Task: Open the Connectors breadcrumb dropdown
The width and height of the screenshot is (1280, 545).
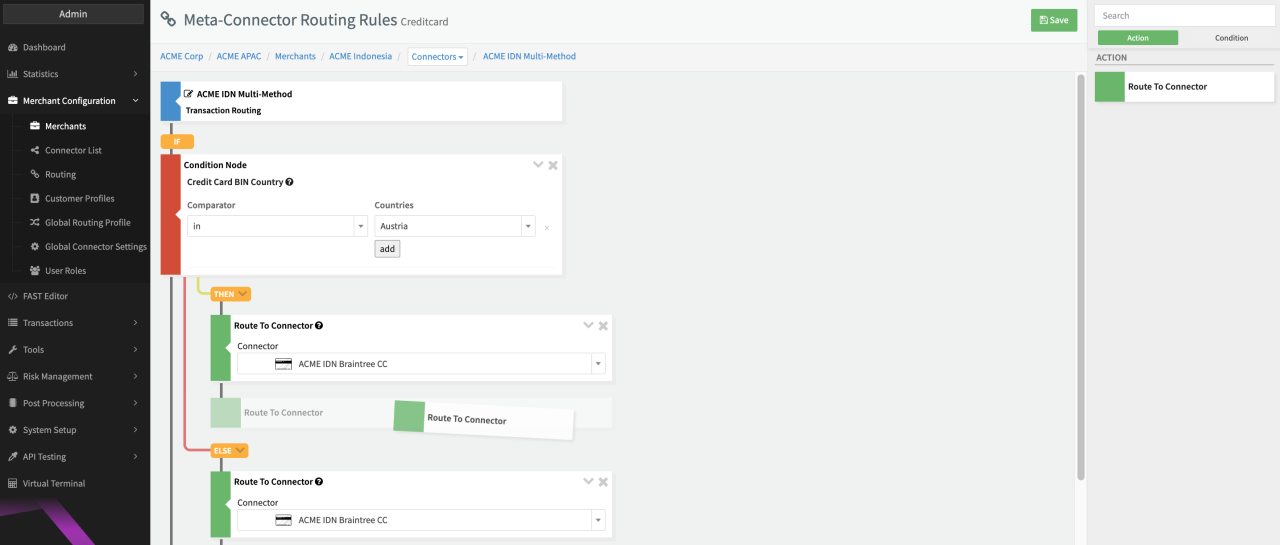Action: (x=438, y=57)
